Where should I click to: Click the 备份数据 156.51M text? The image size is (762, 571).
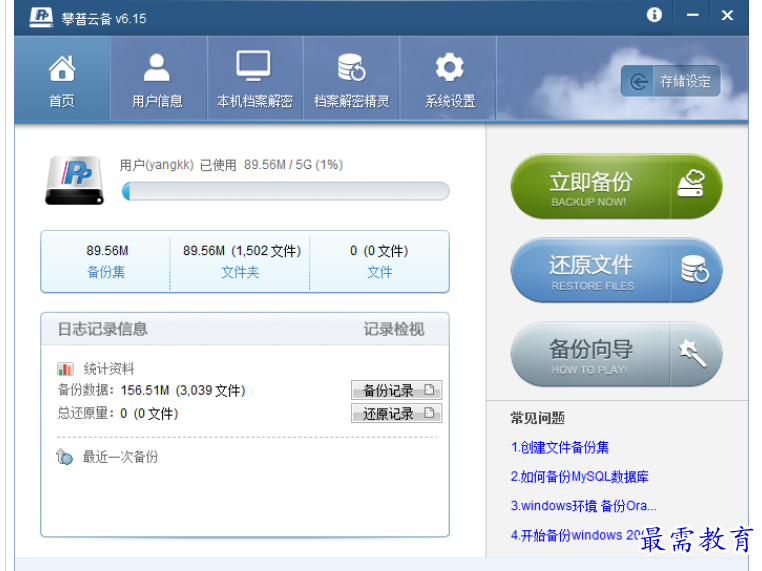152,390
